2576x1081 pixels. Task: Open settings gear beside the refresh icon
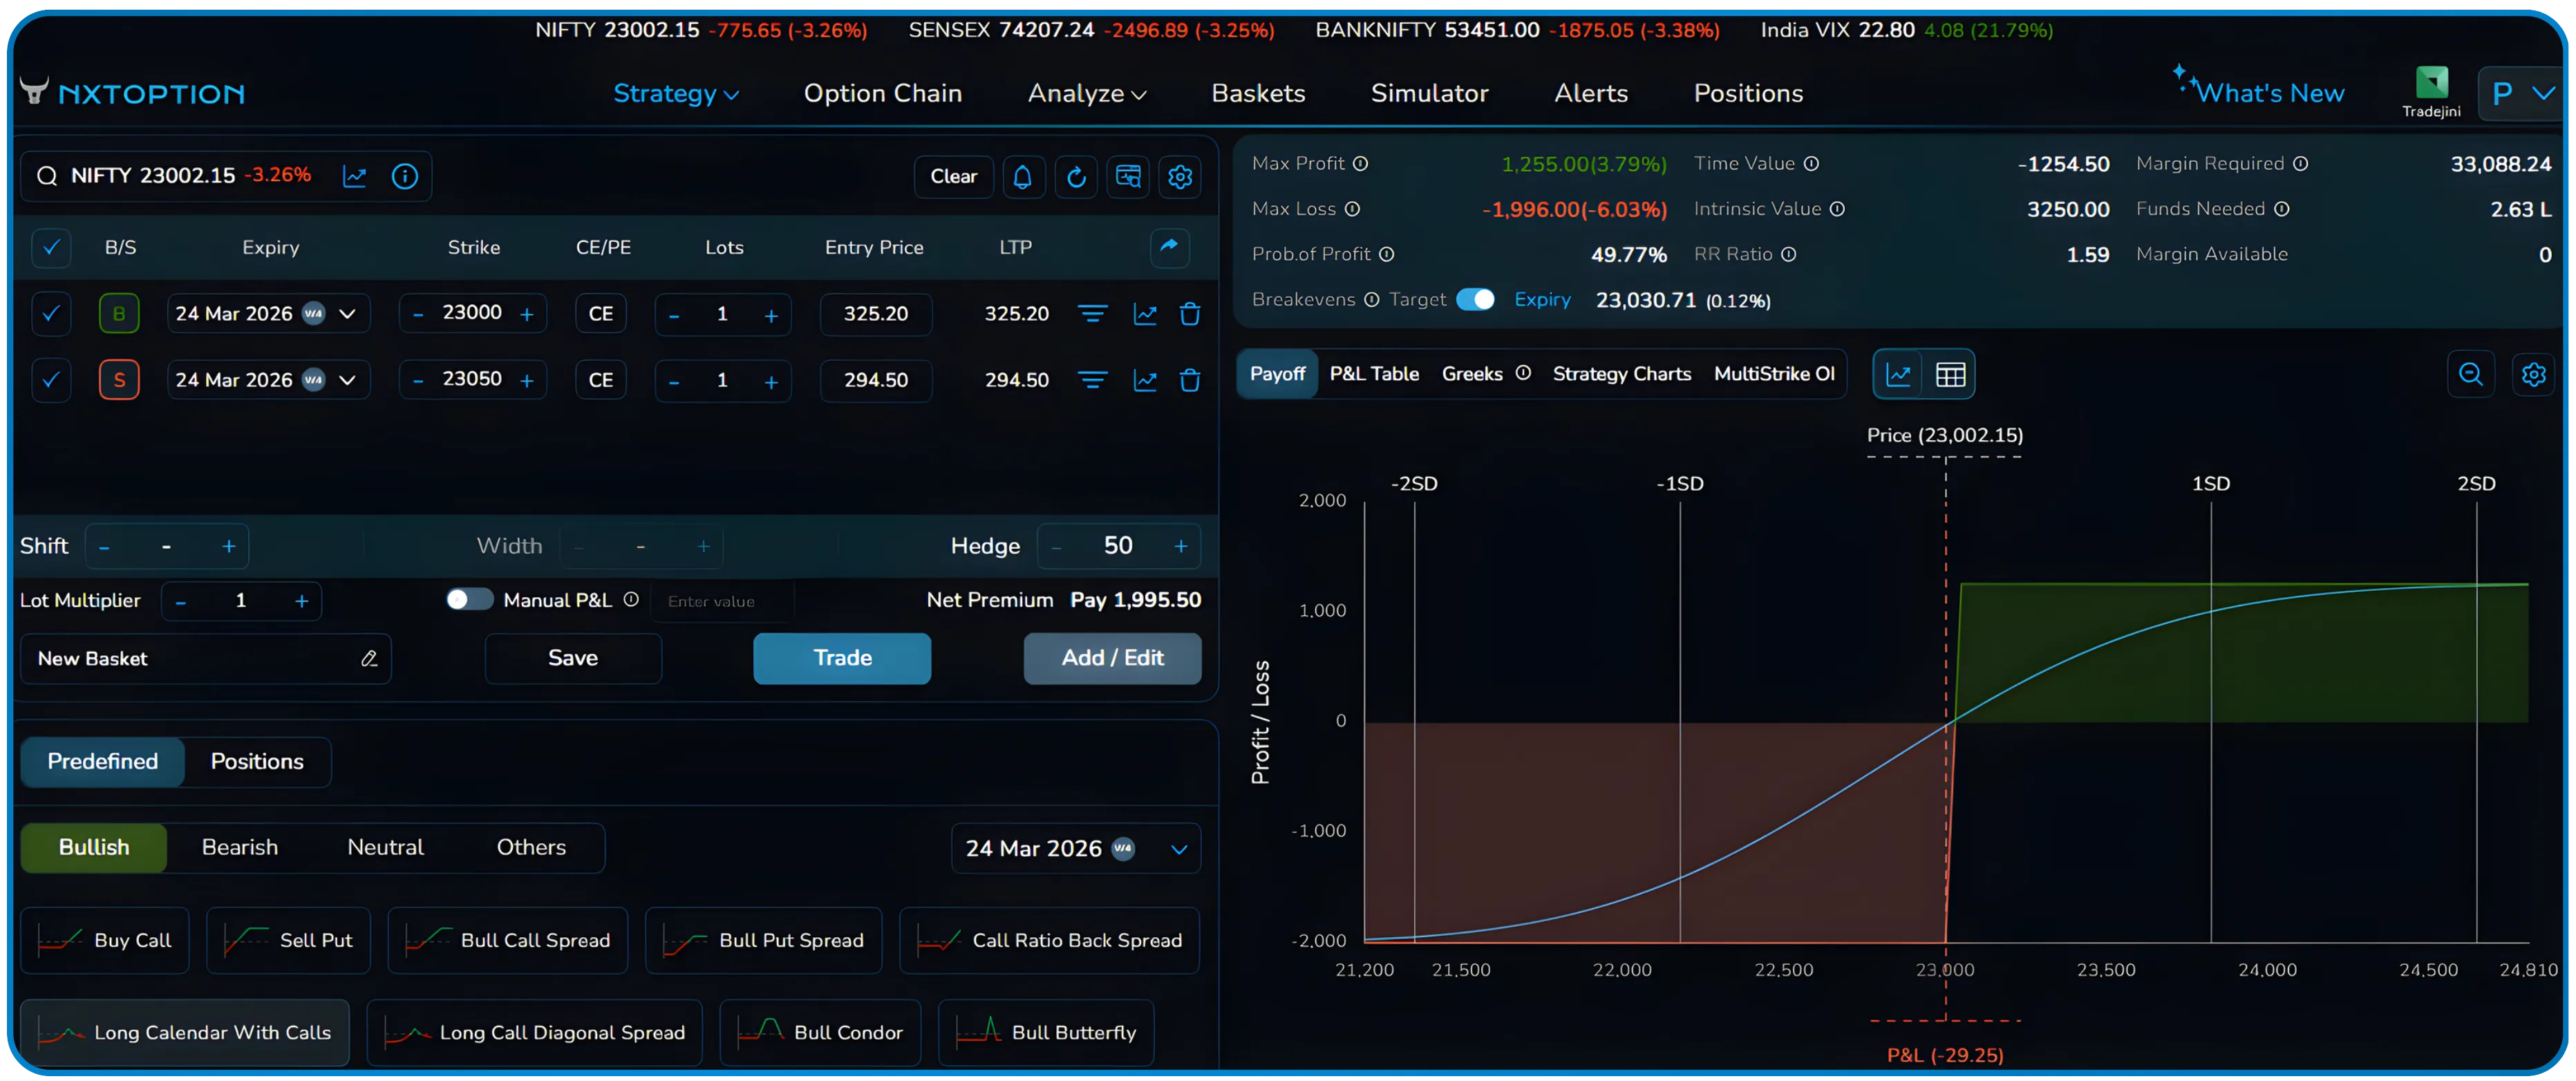pos(1180,177)
